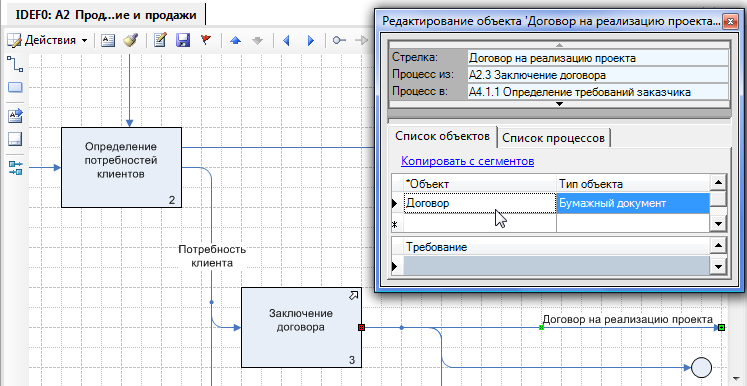This screenshot has height=386, width=747.
Task: Open the IDEF0: A2 diagram tab
Action: pyautogui.click(x=106, y=15)
